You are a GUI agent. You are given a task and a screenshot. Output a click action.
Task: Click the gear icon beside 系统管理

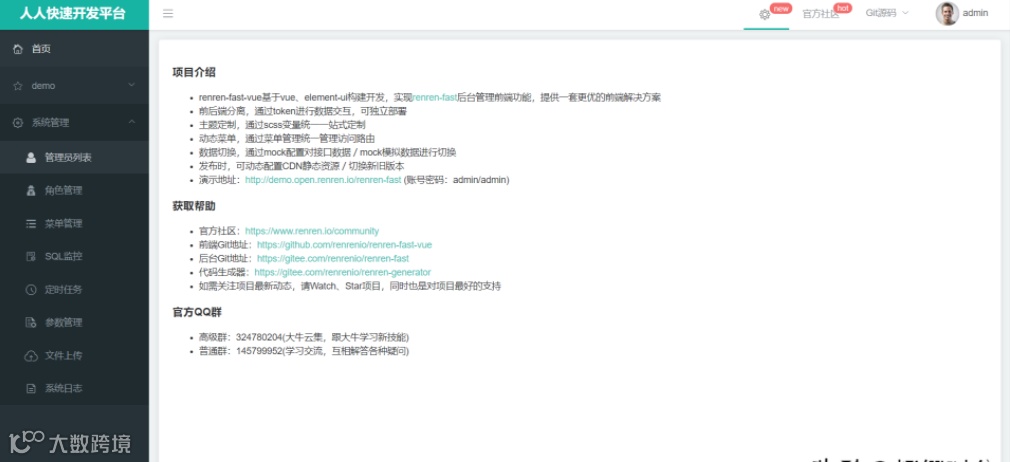tap(18, 122)
